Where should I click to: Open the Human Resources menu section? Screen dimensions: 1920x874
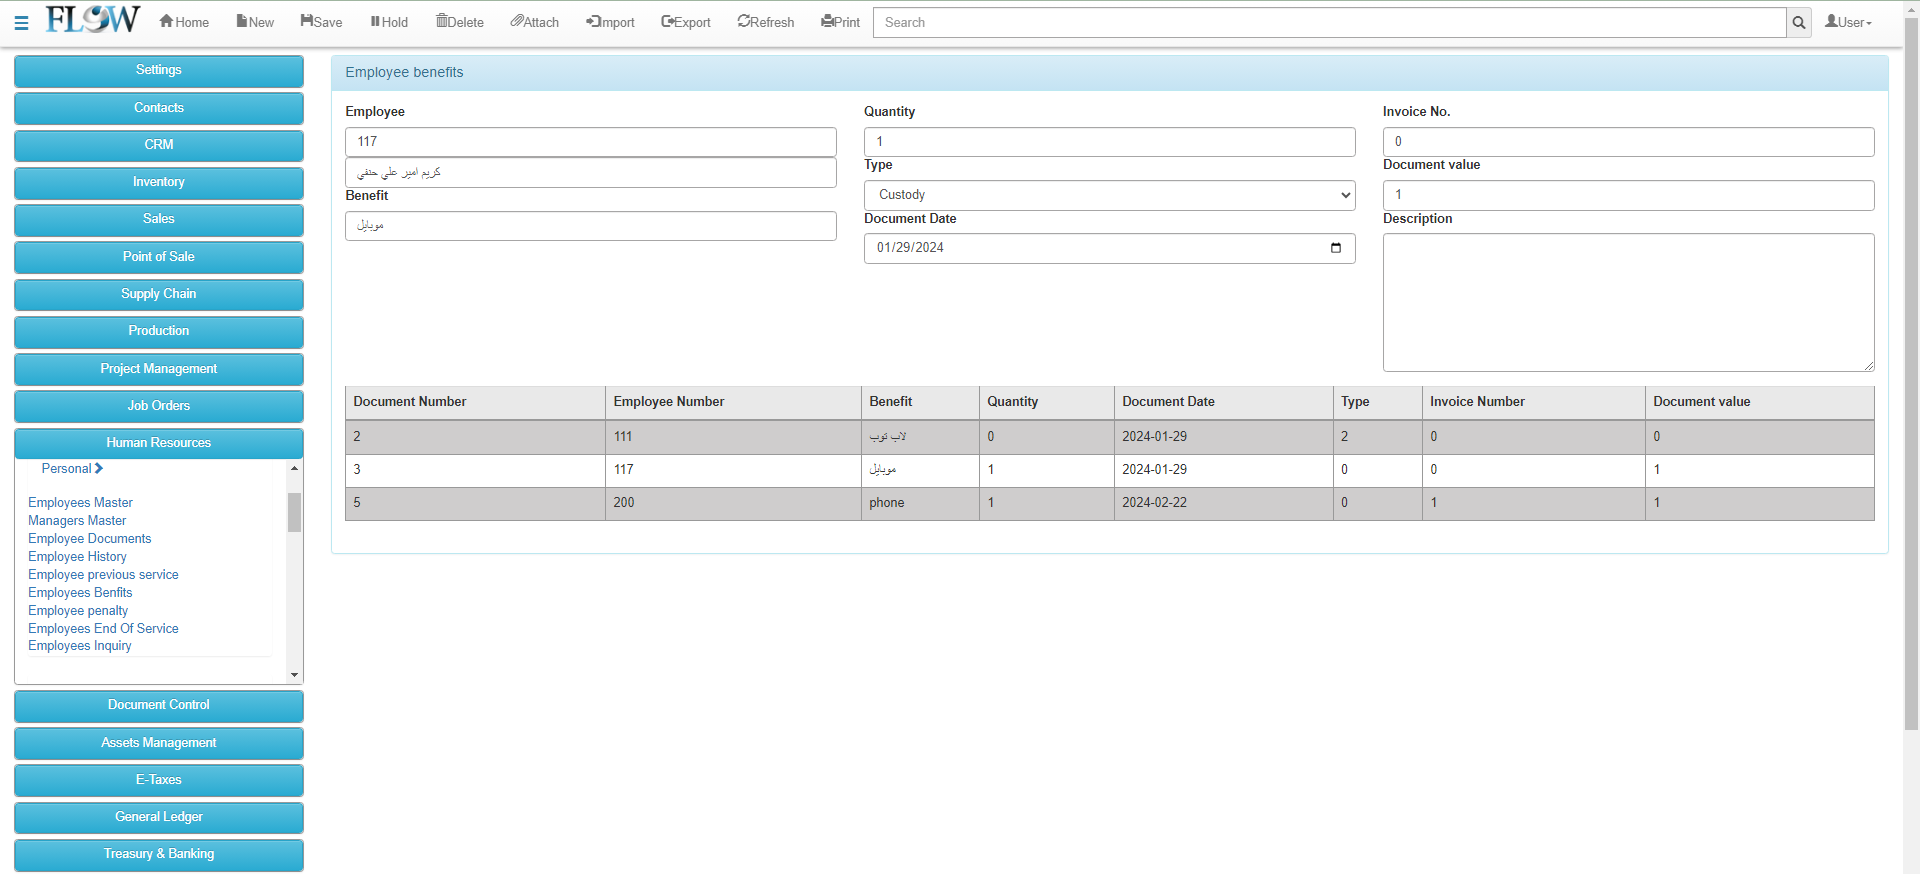click(x=159, y=443)
